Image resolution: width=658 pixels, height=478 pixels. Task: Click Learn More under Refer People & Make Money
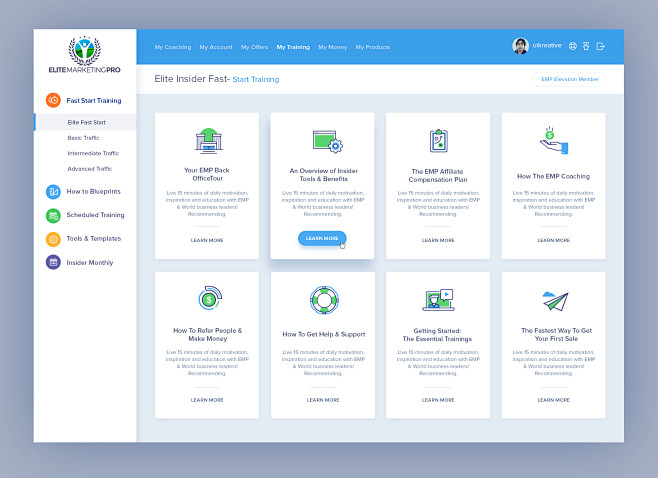tap(207, 400)
